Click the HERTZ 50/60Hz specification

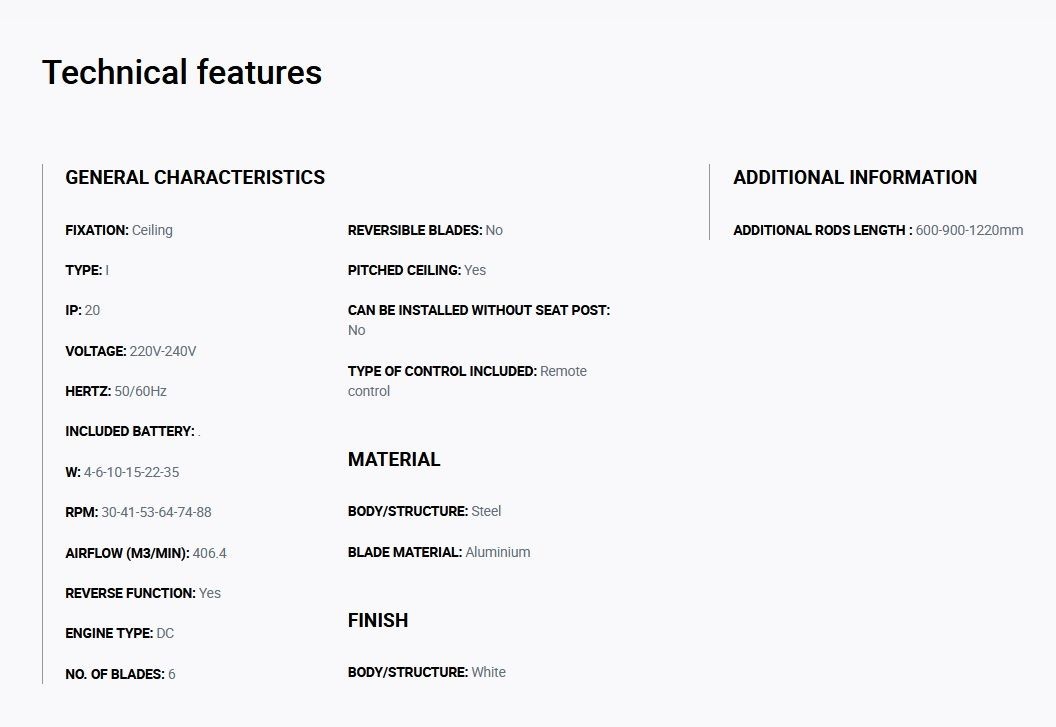coord(116,391)
